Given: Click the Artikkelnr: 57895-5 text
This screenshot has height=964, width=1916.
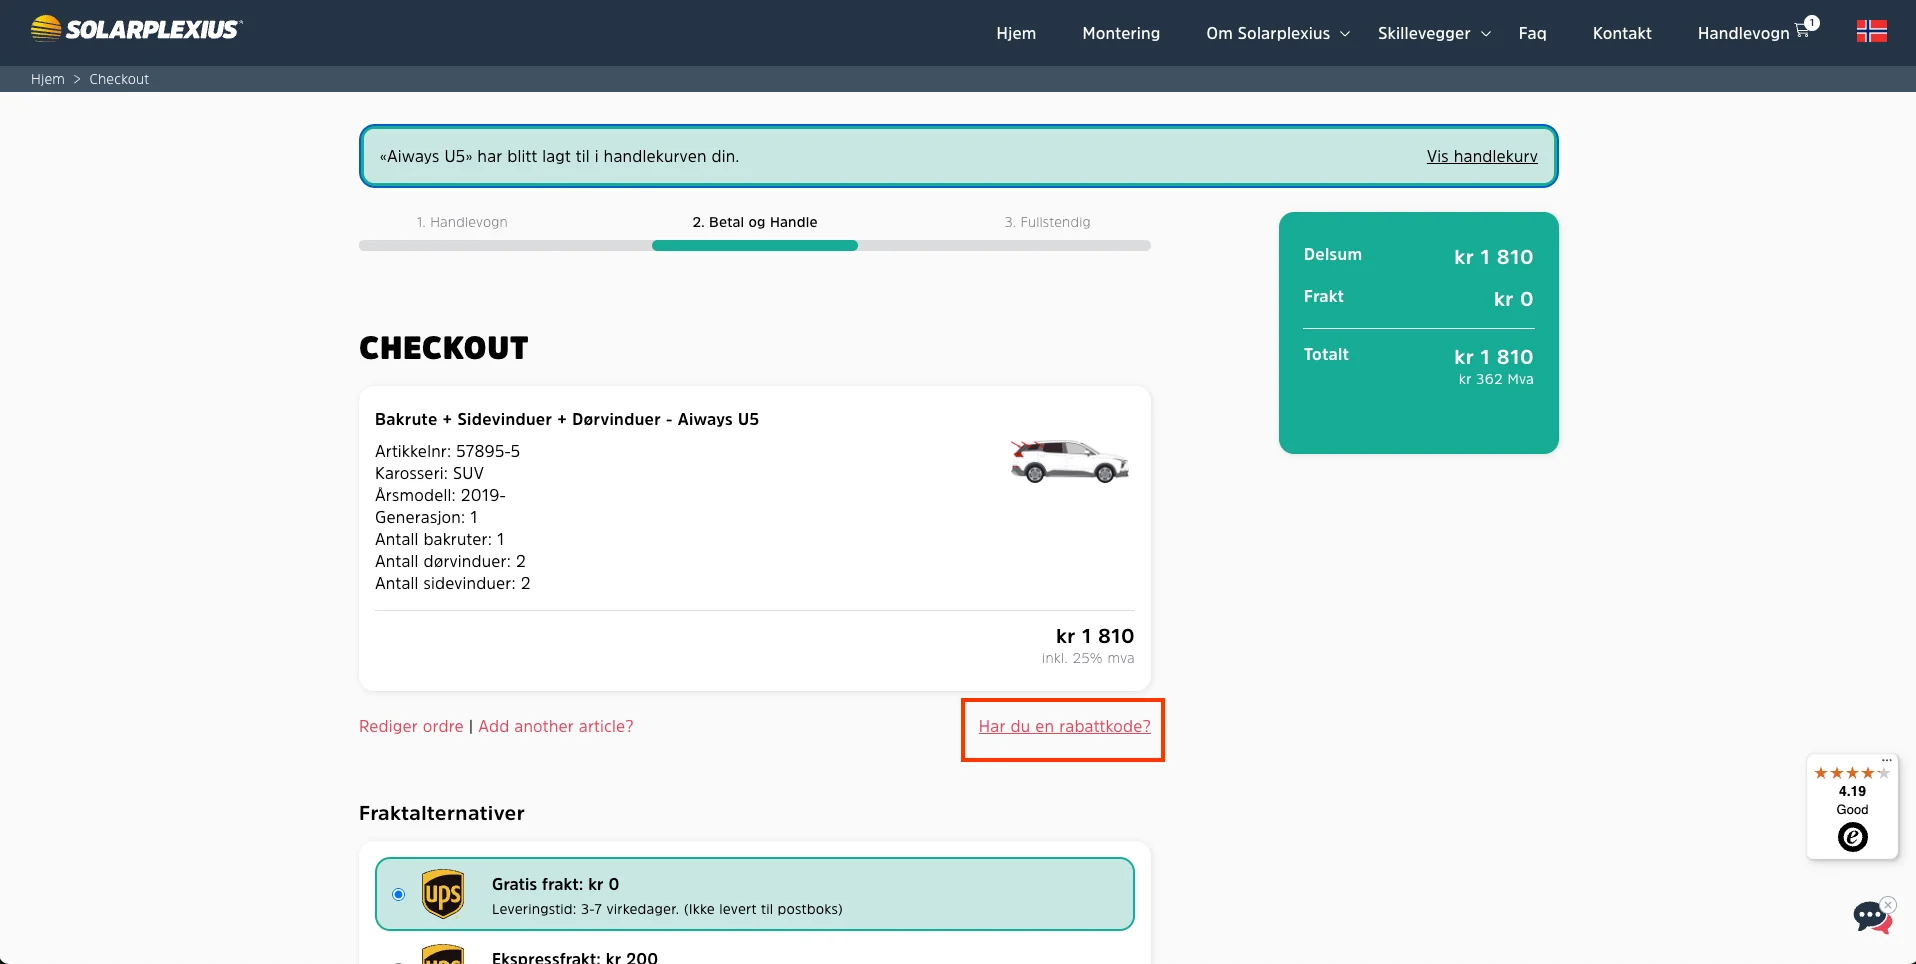Looking at the screenshot, I should point(447,451).
